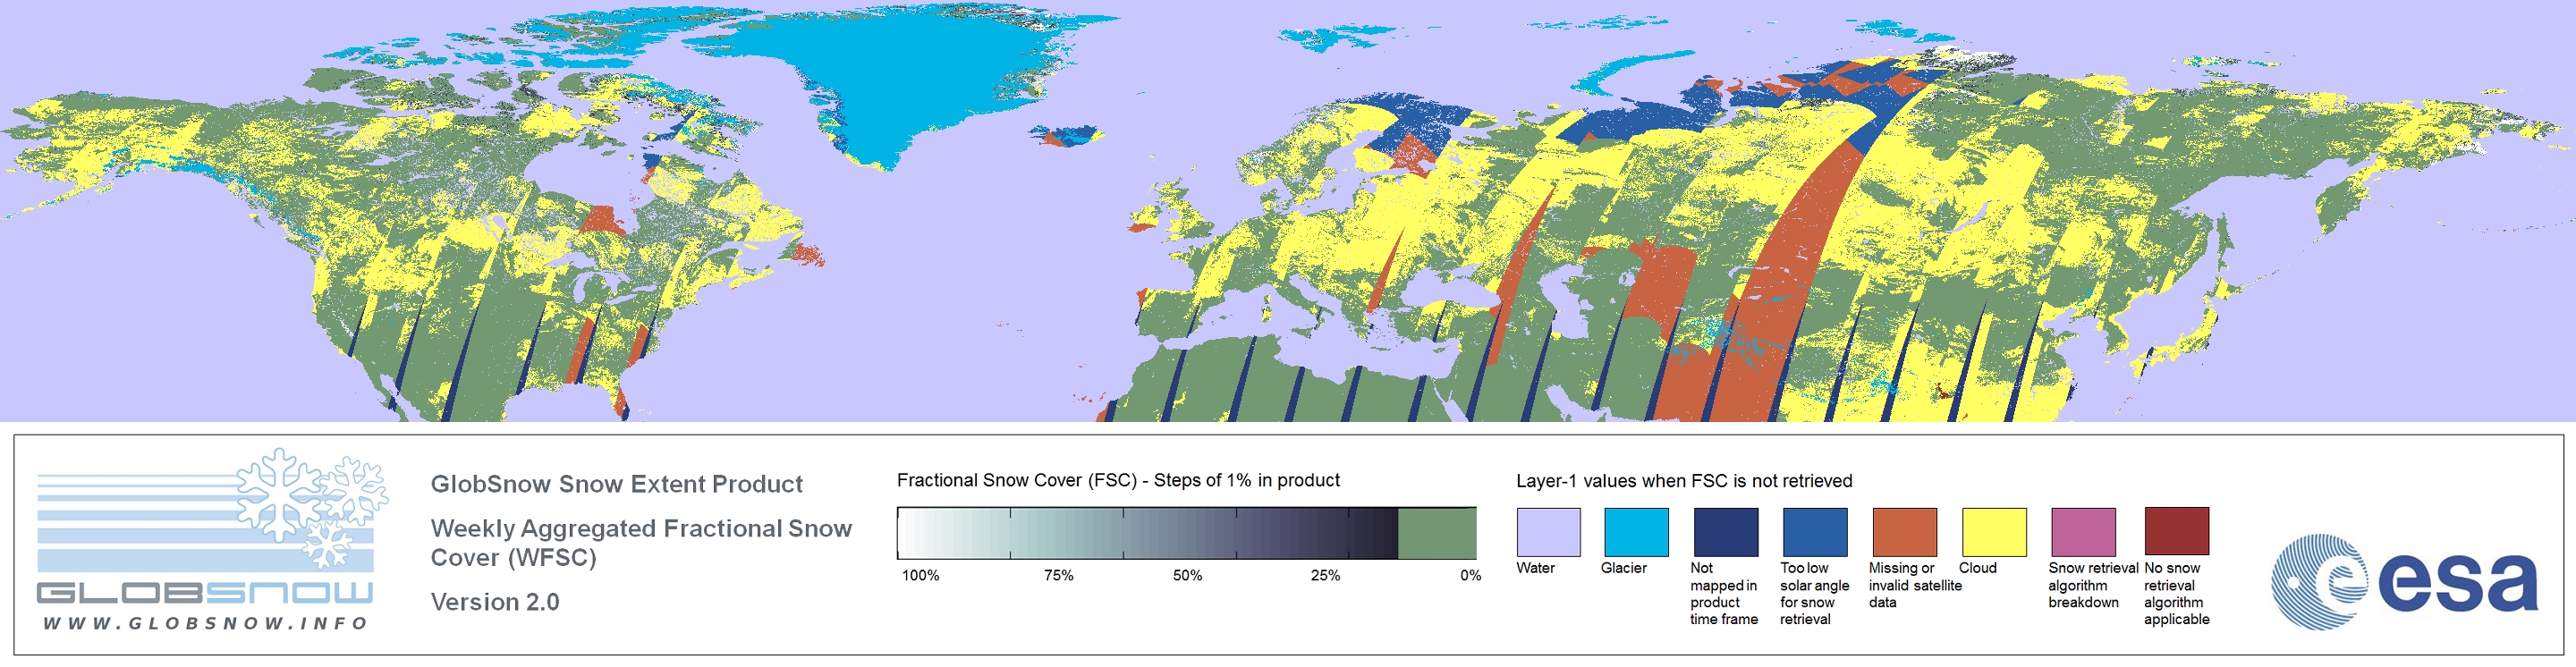Click the '50%' scale label
2576x667 pixels.
coord(1187,576)
